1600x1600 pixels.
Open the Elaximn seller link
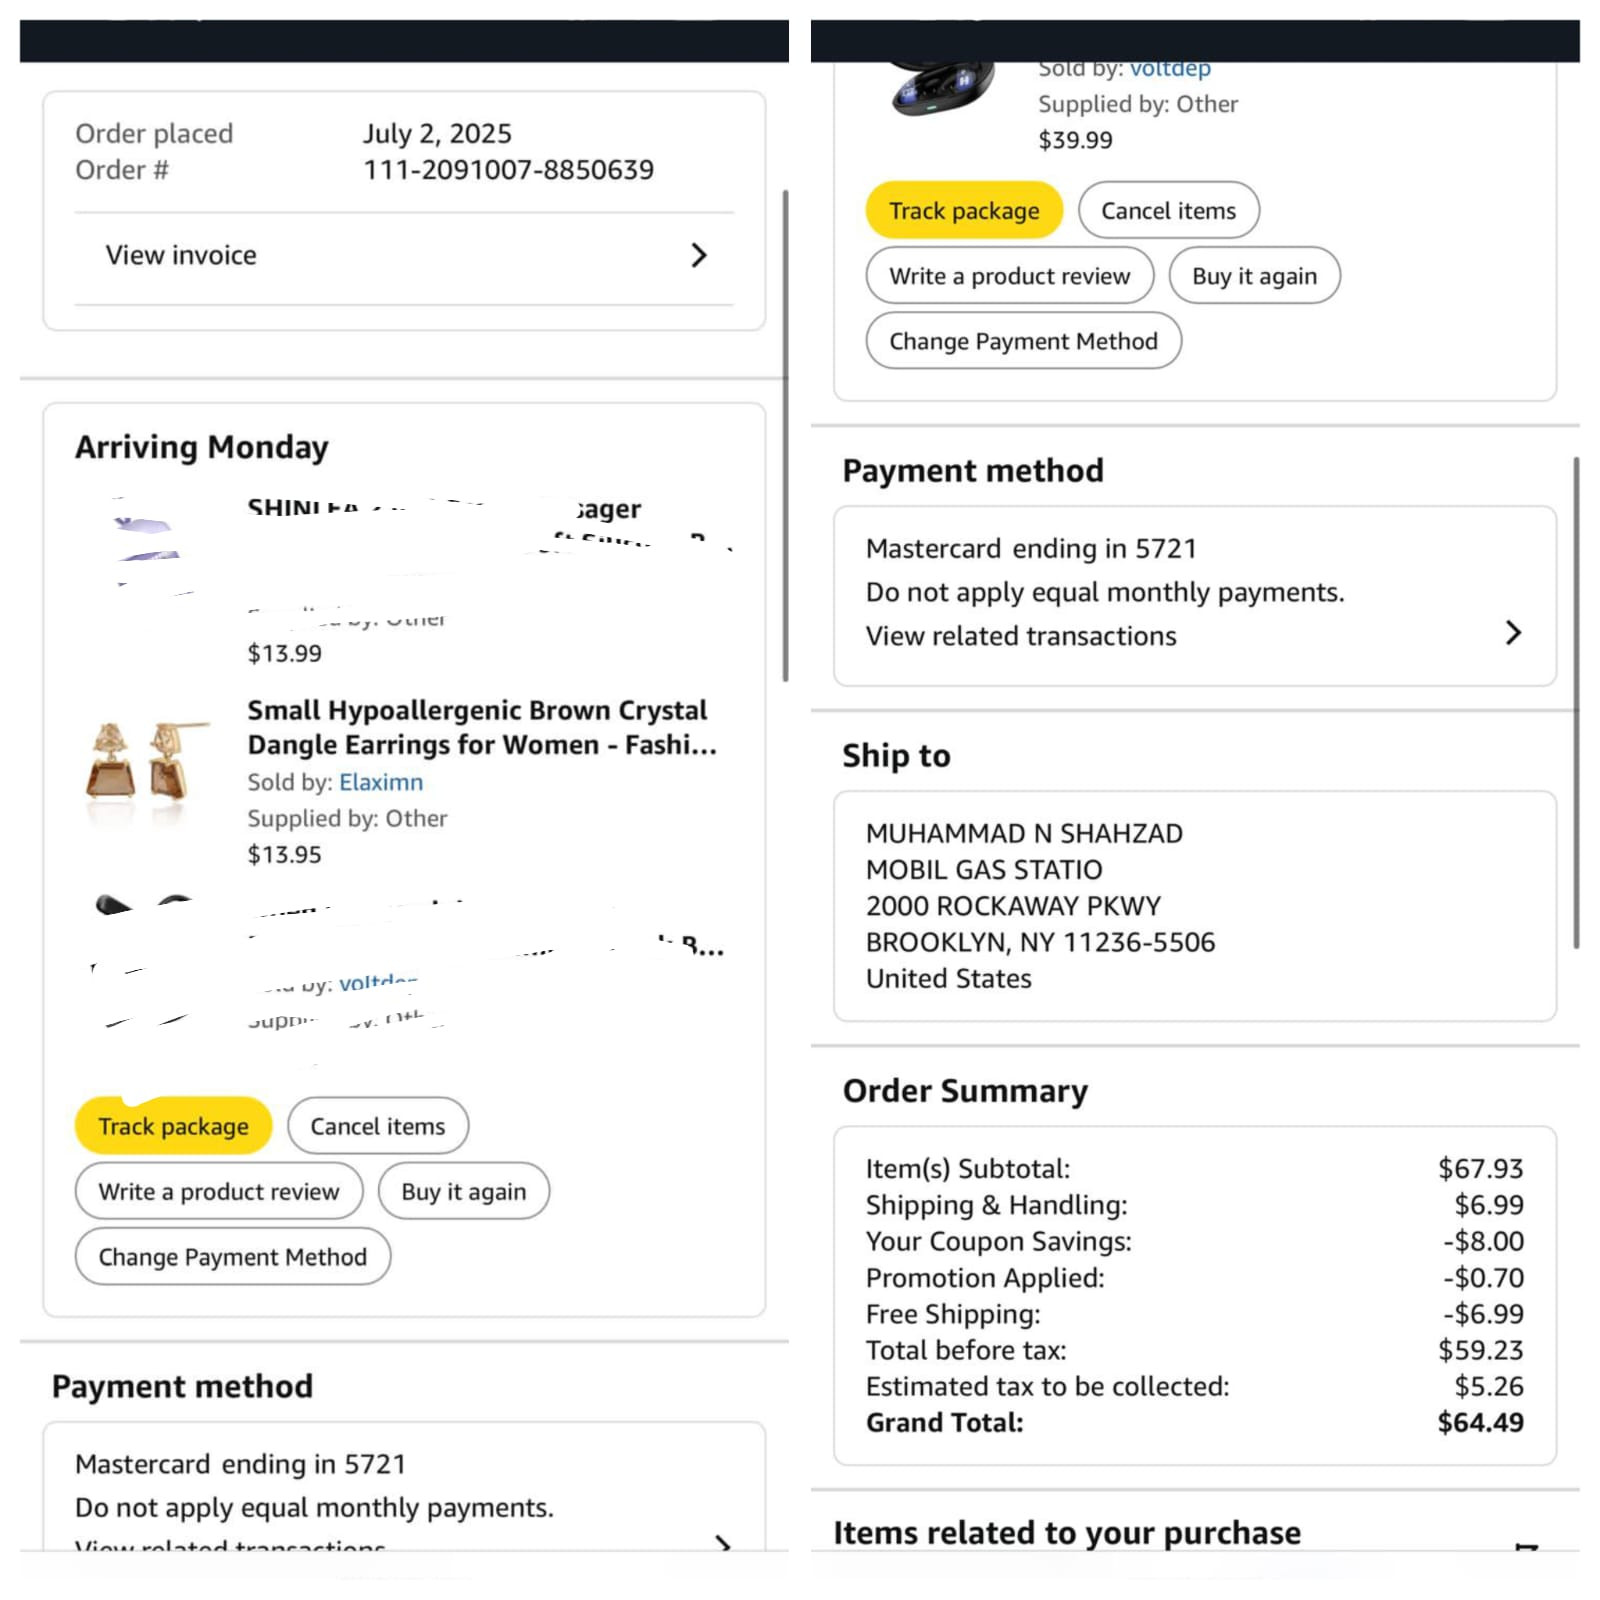(x=381, y=782)
